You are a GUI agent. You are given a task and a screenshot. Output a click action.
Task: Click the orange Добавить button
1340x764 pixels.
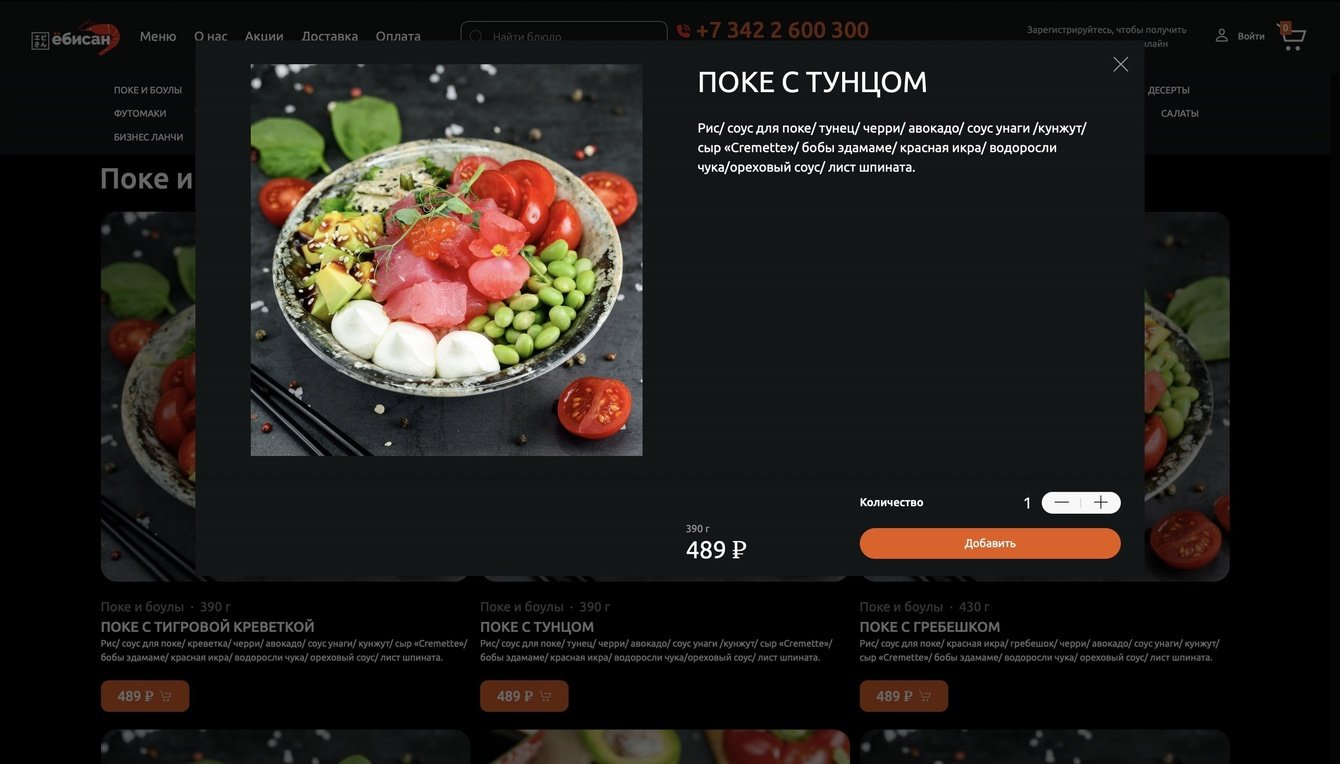[x=990, y=543]
